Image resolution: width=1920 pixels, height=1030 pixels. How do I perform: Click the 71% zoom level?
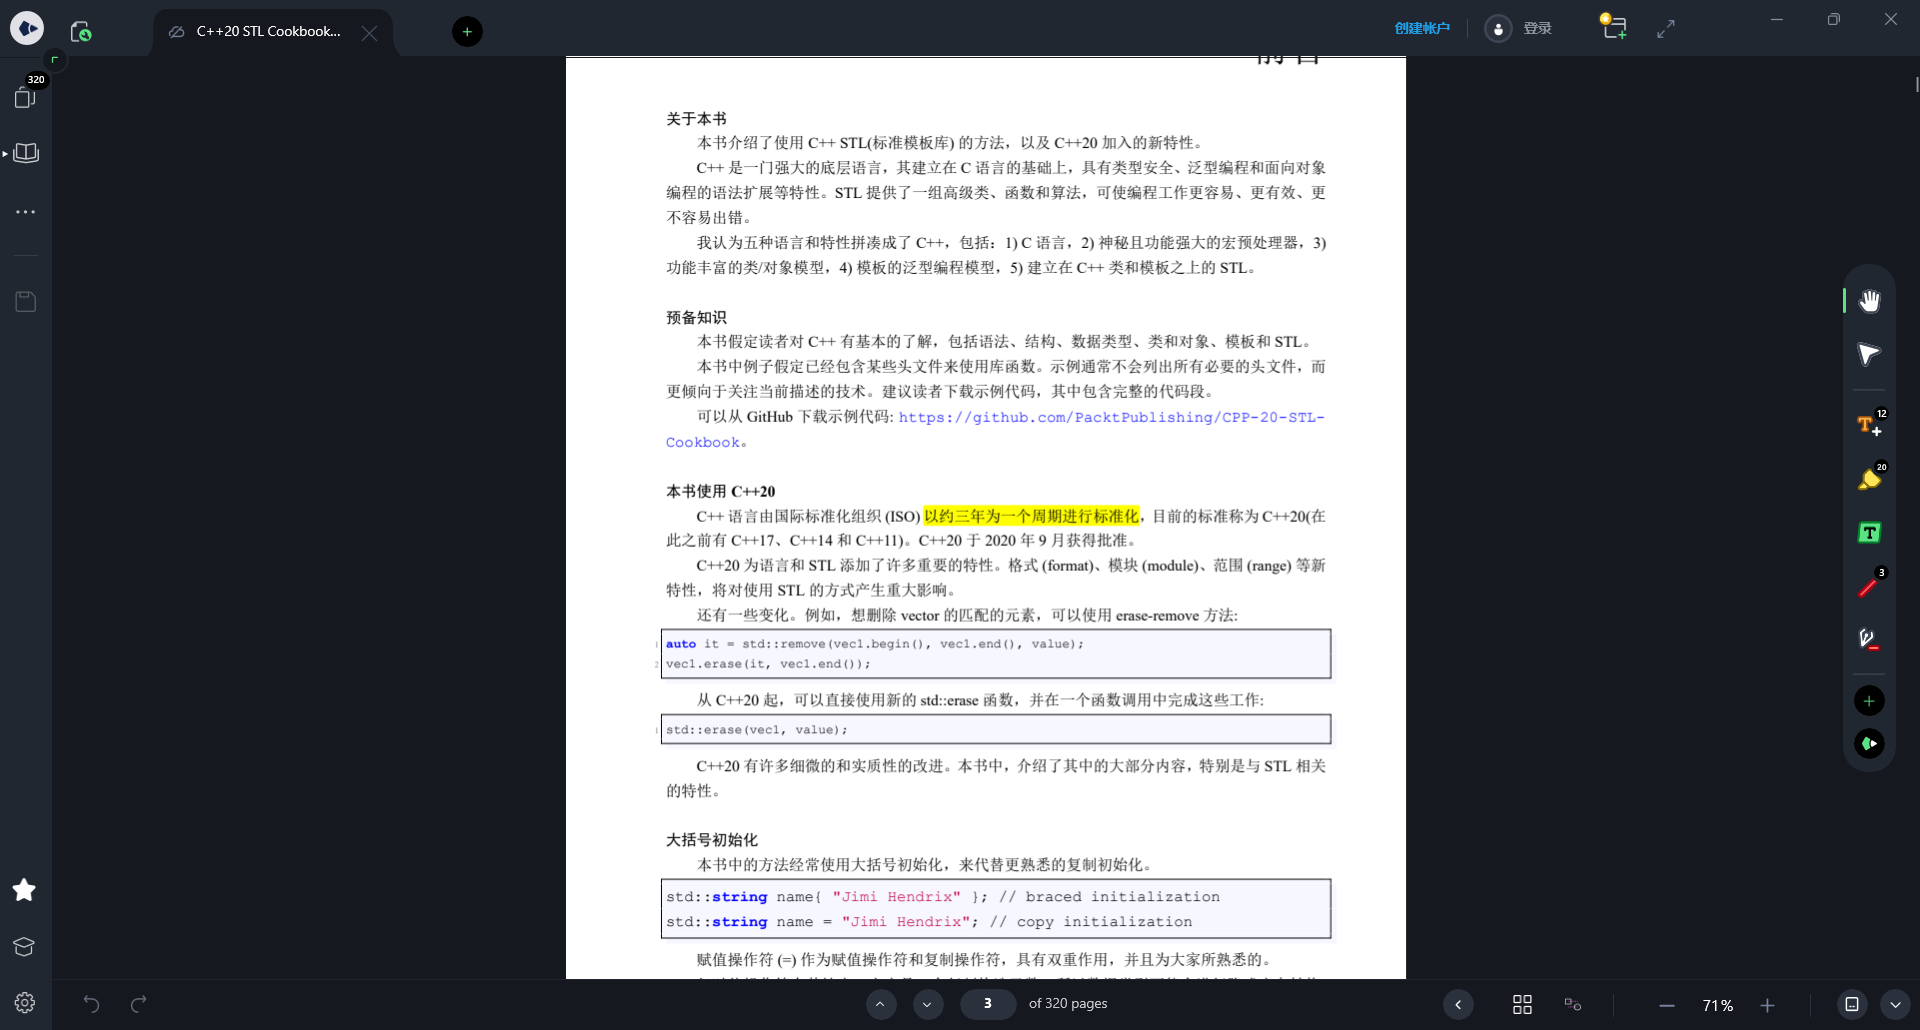pyautogui.click(x=1718, y=1005)
